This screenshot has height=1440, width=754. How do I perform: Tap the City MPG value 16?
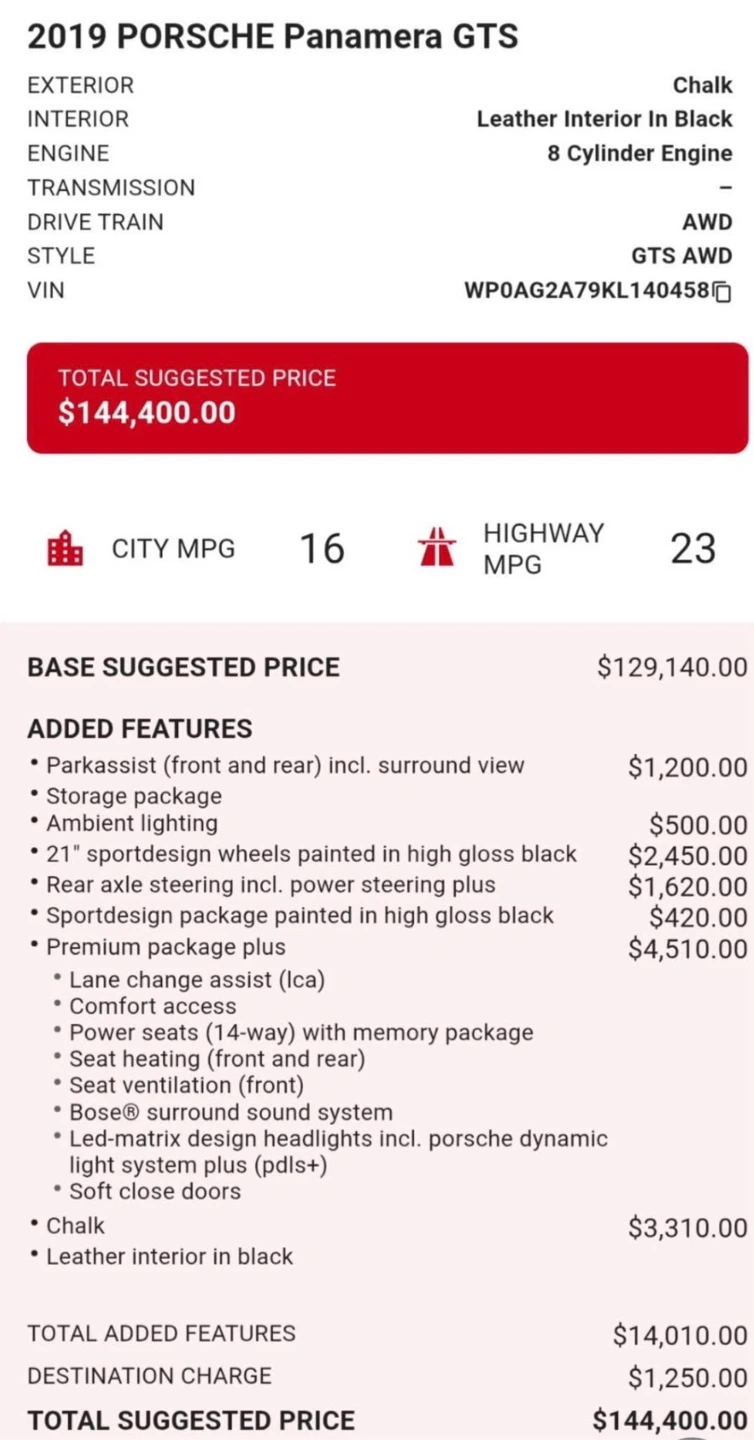322,549
